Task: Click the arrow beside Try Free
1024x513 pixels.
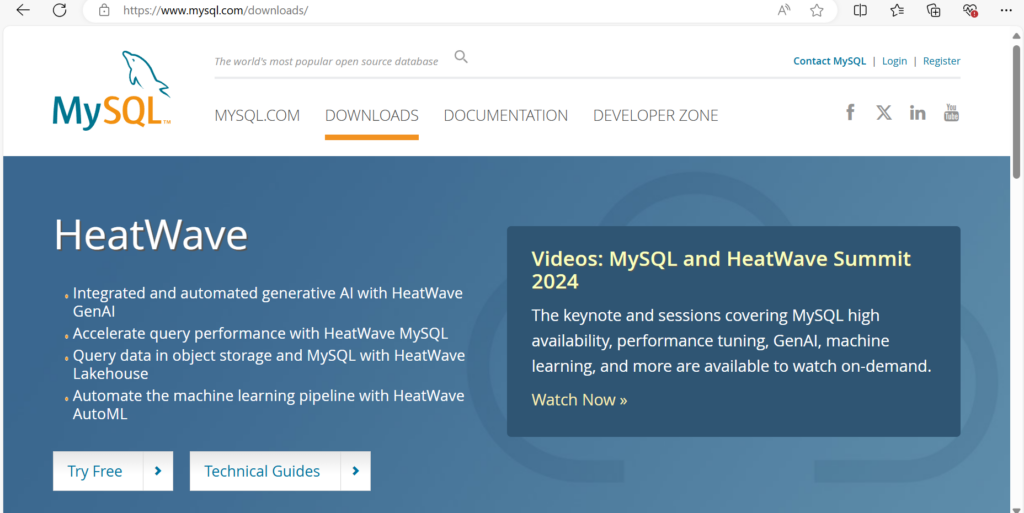Action: click(x=158, y=471)
